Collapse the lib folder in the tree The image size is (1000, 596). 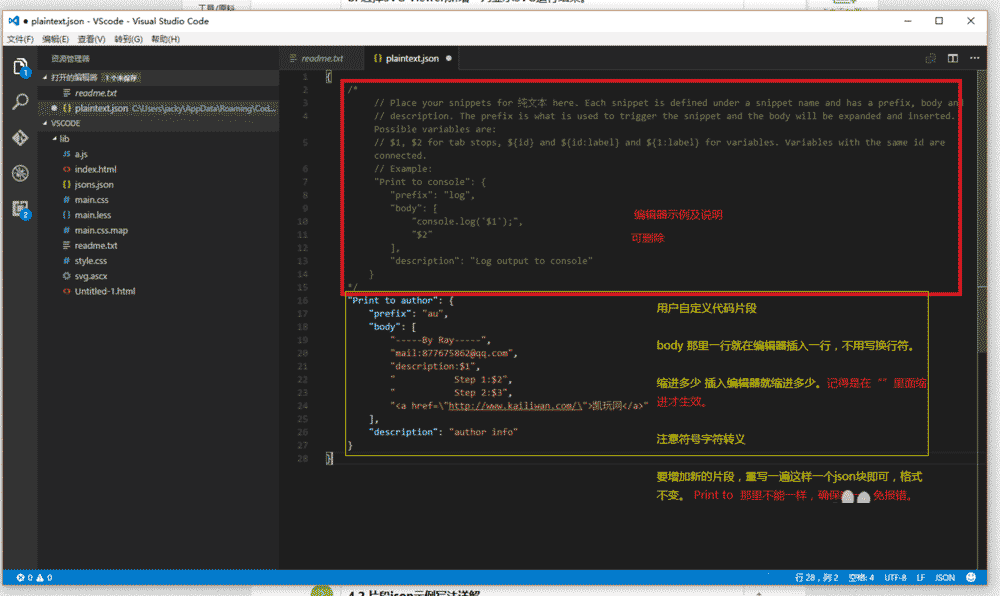click(x=55, y=138)
